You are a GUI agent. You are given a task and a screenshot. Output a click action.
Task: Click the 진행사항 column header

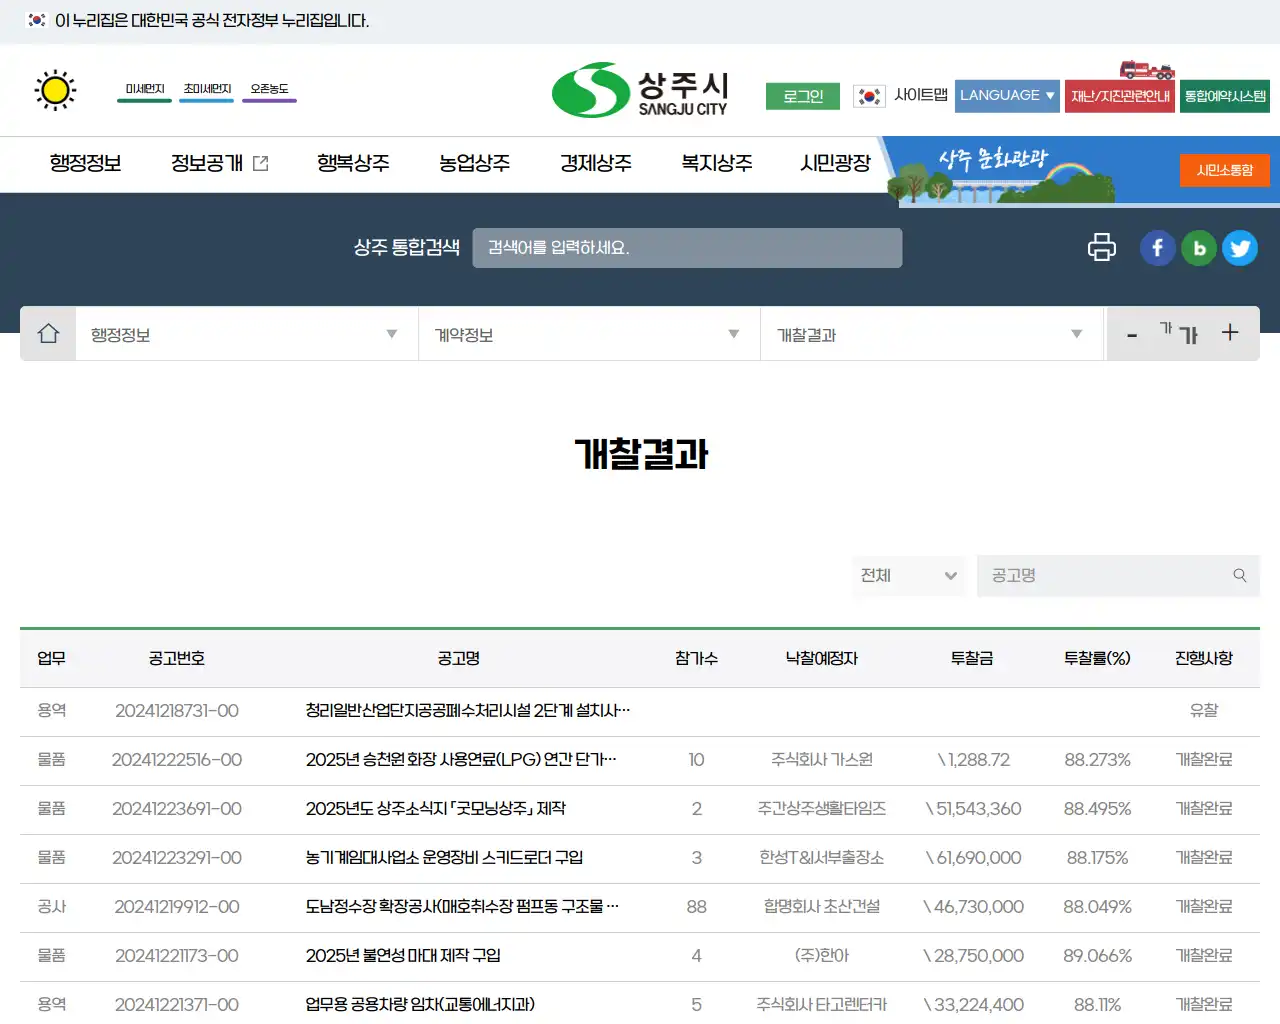click(1204, 658)
